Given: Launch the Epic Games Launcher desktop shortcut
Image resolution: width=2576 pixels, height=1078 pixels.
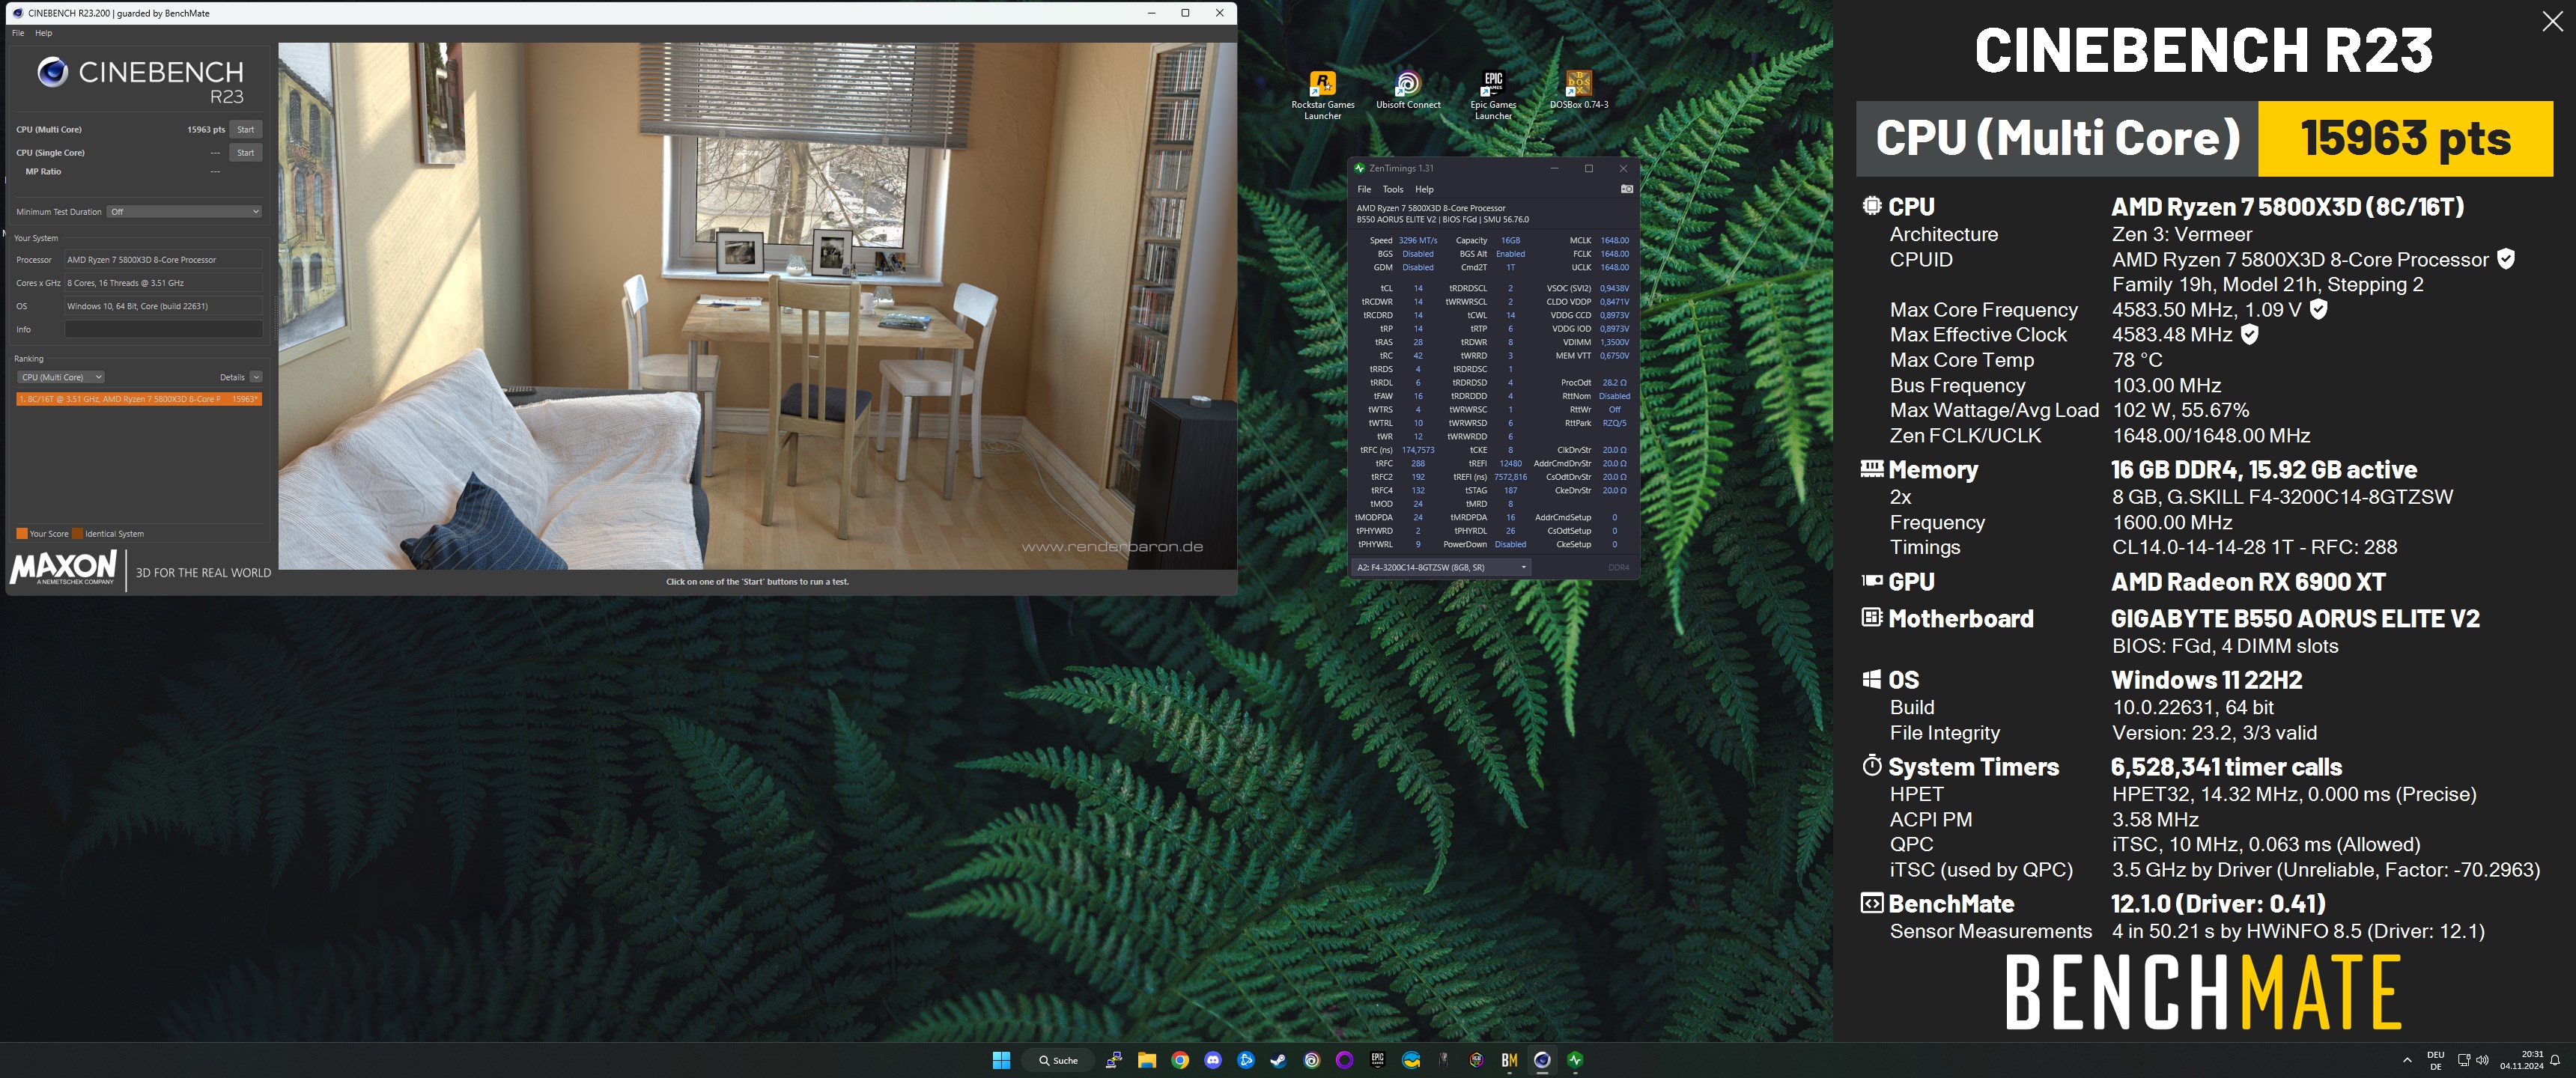Looking at the screenshot, I should point(1493,95).
